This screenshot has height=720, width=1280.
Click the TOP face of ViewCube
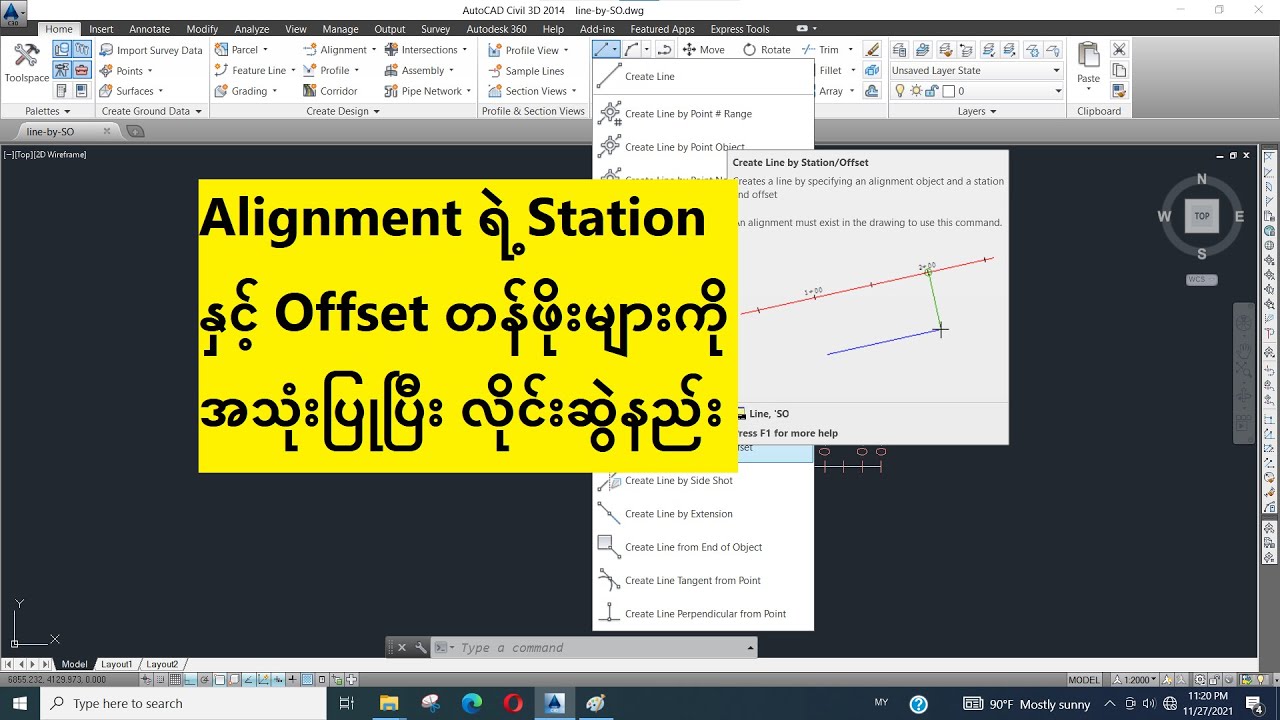[x=1202, y=216]
